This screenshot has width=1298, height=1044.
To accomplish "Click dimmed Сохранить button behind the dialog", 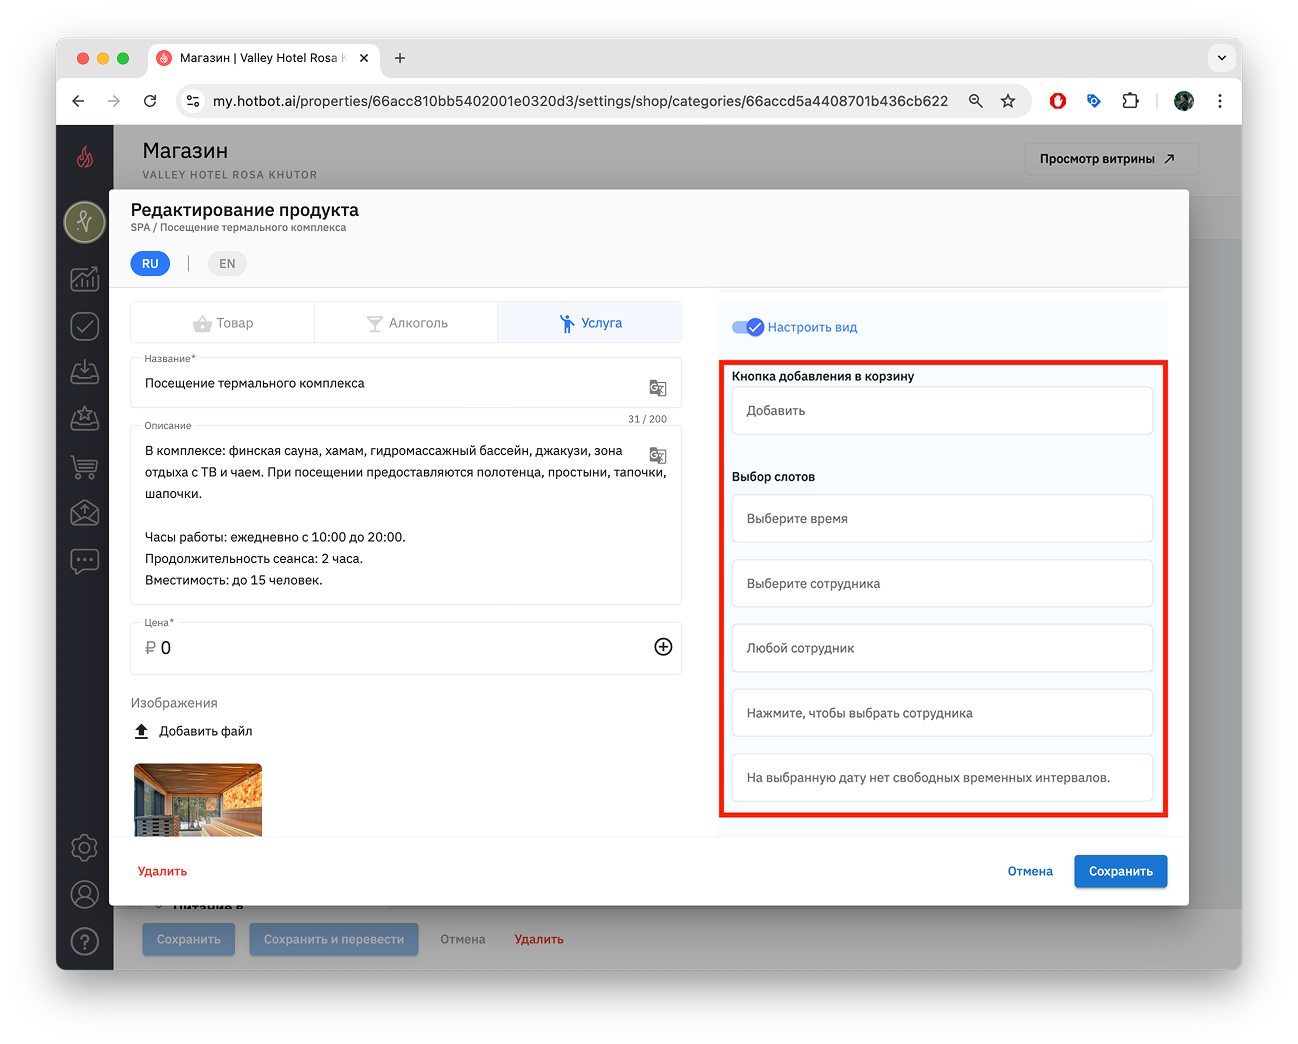I will click(x=189, y=939).
